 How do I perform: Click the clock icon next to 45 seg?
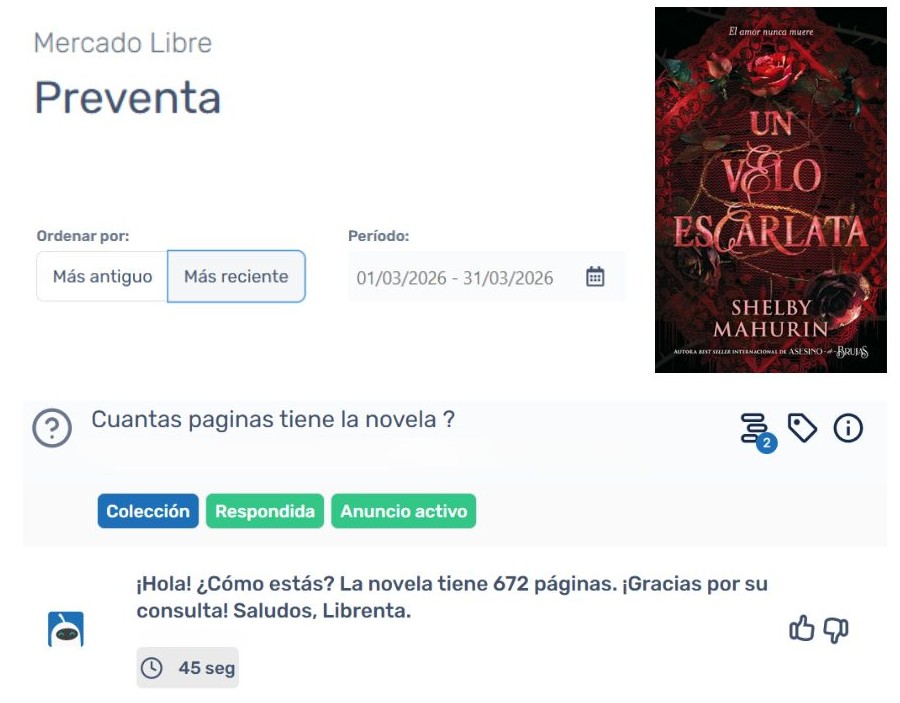click(152, 668)
